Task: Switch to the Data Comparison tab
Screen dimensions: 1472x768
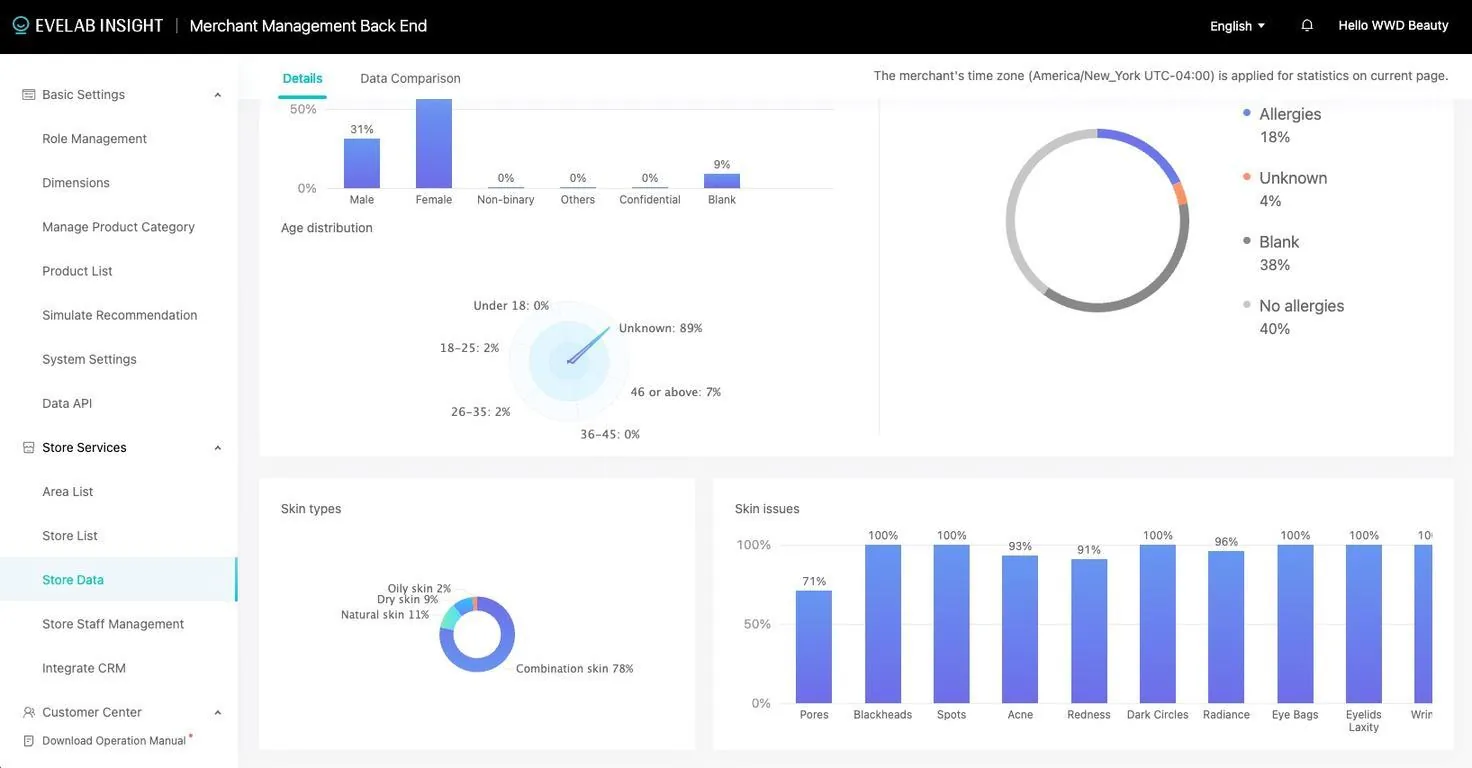Action: point(410,78)
